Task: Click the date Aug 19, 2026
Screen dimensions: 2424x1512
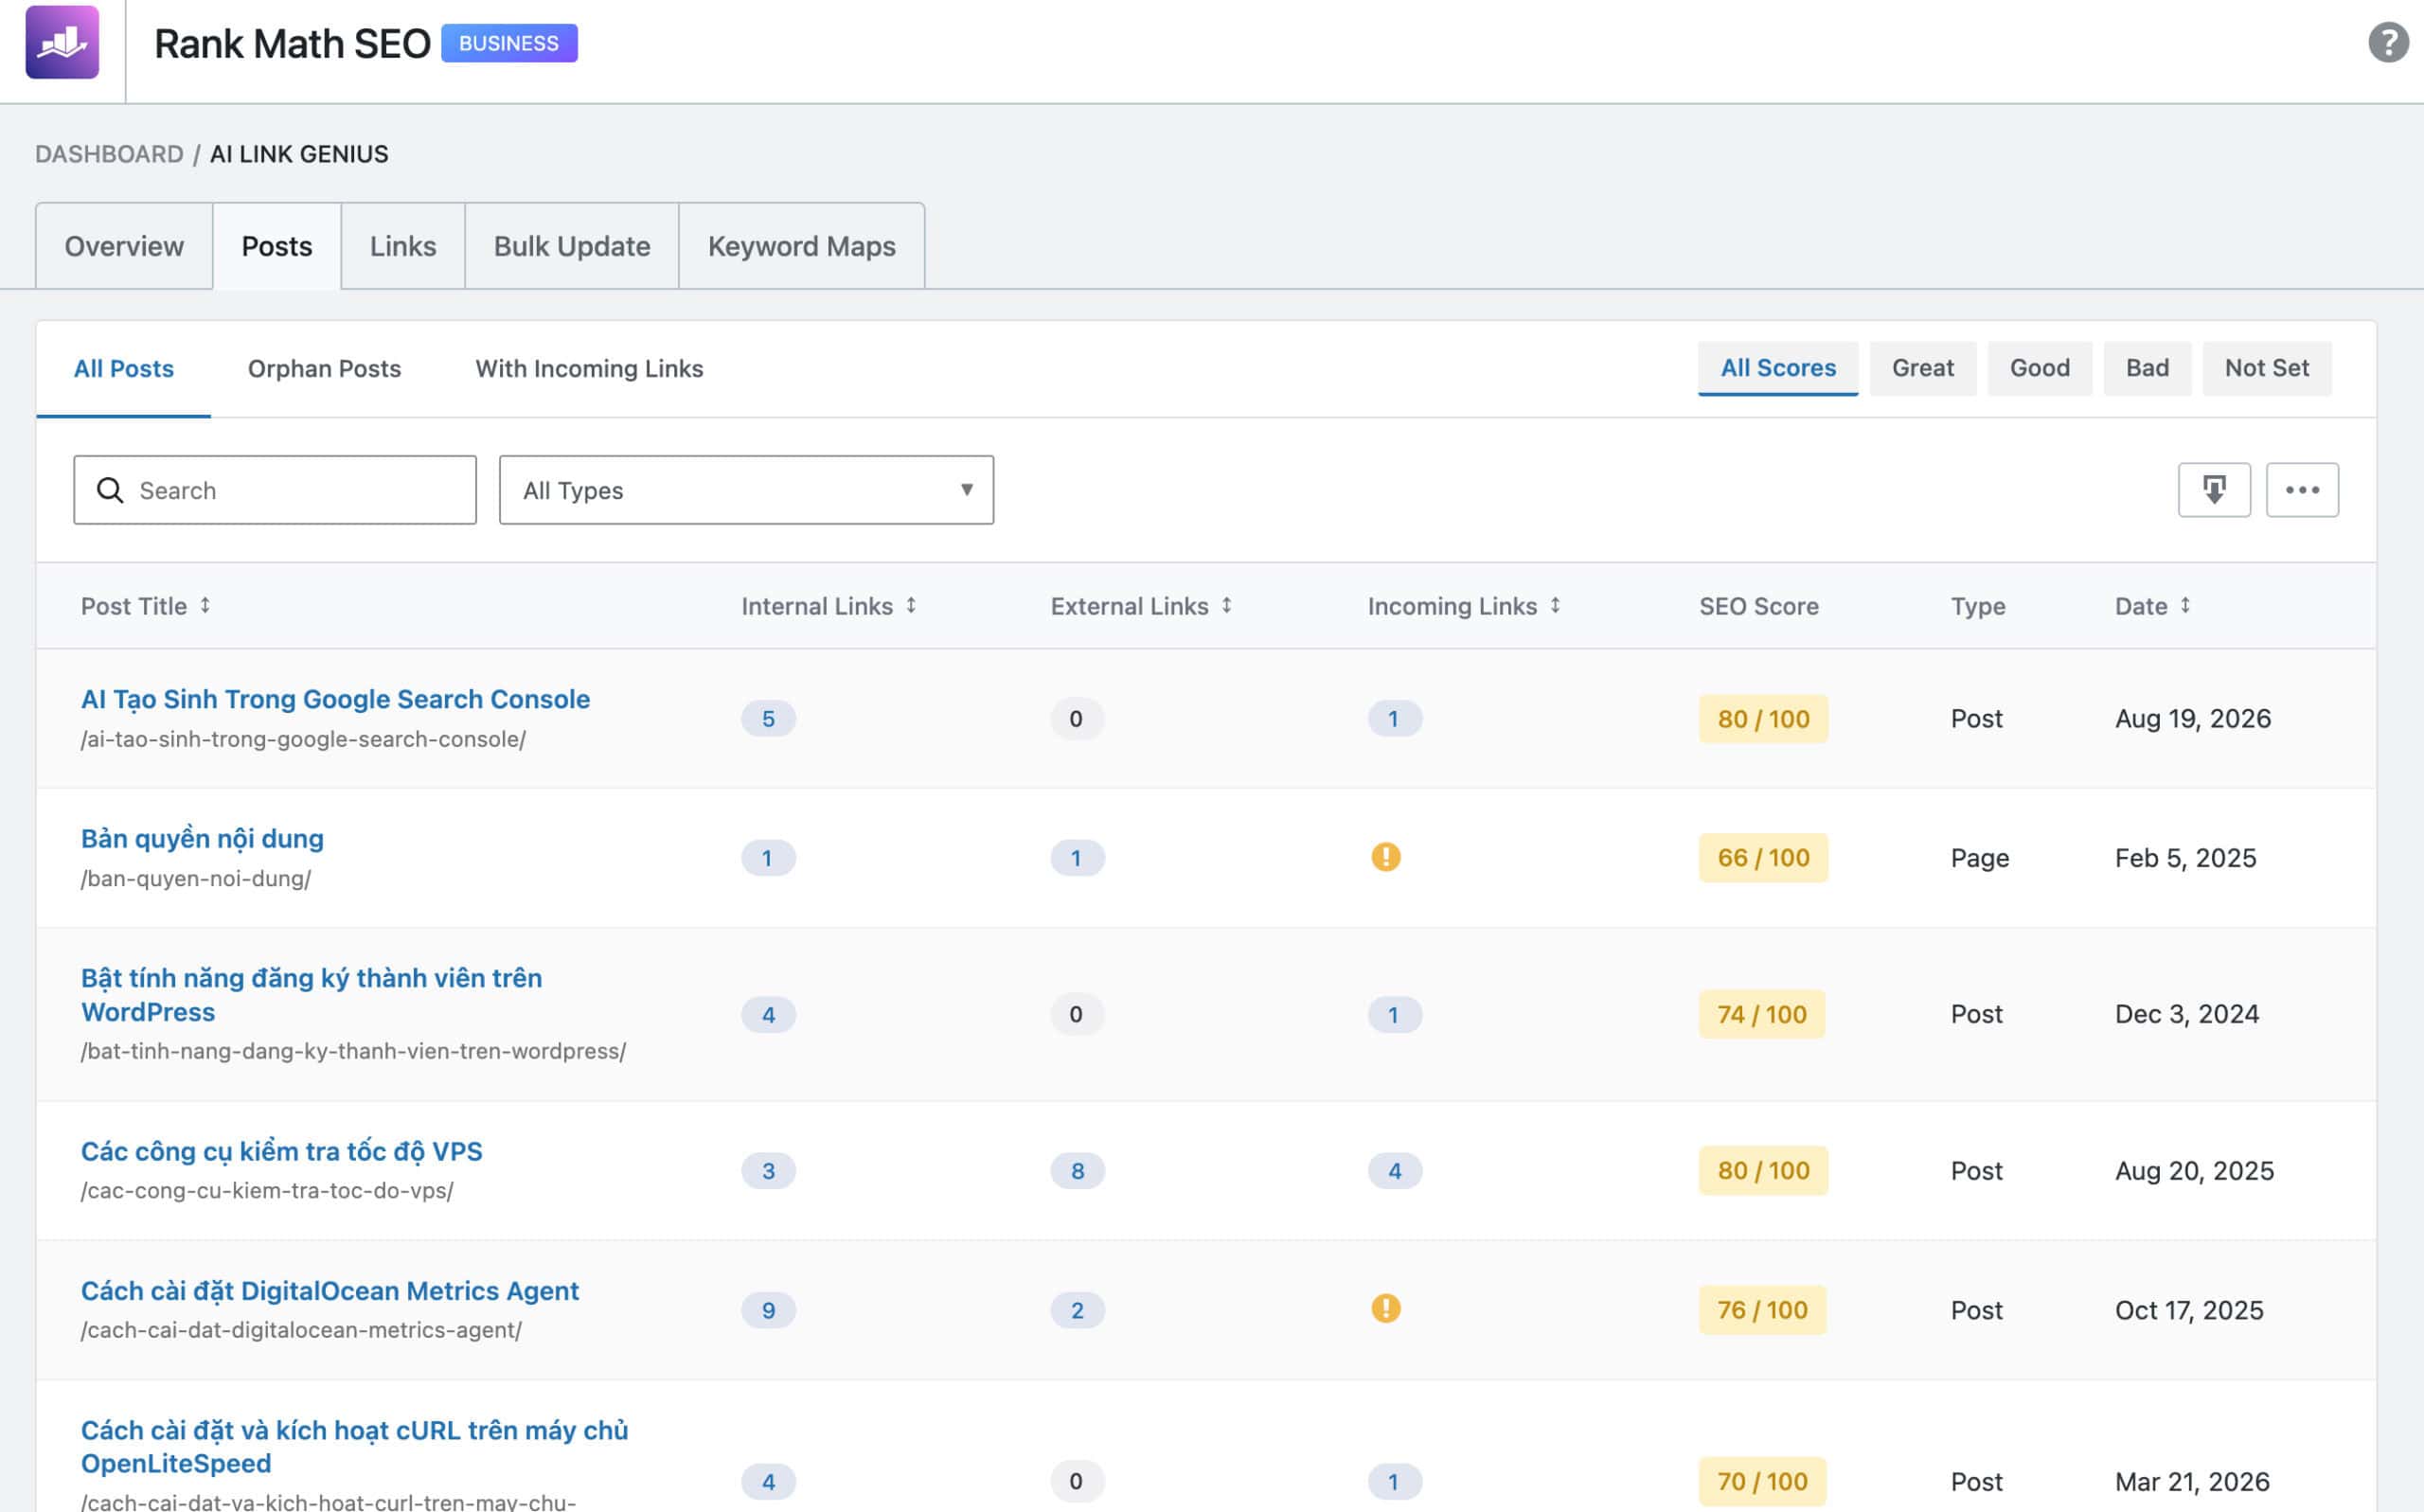Action: (x=2192, y=719)
